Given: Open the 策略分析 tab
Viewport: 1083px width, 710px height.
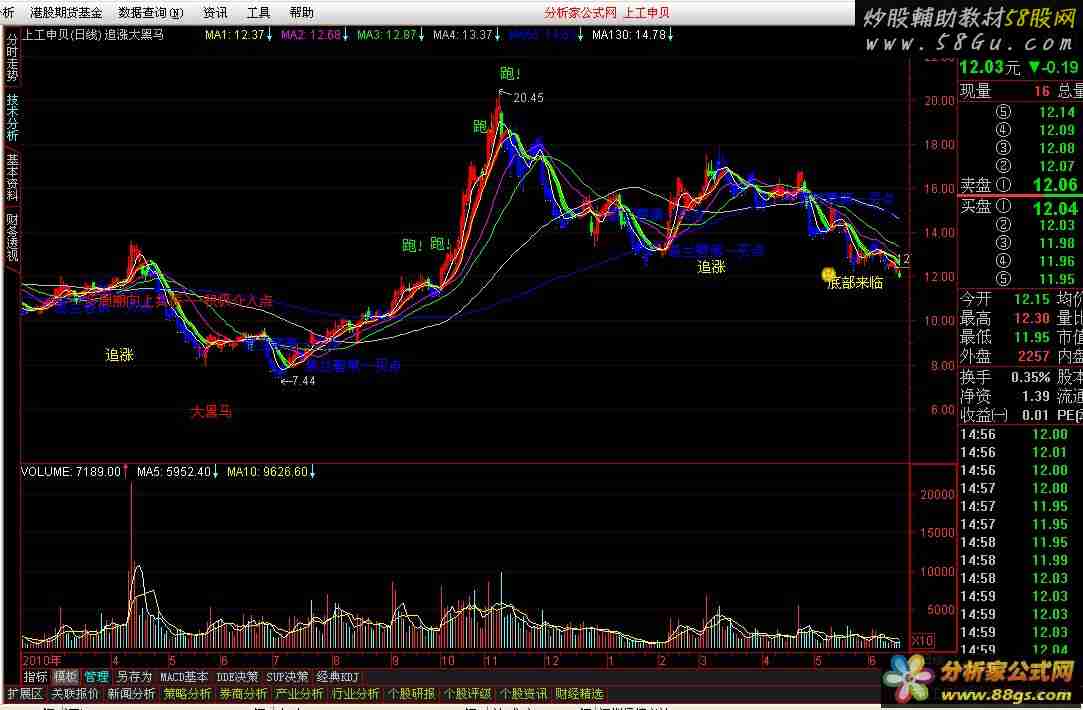Looking at the screenshot, I should click(x=187, y=693).
